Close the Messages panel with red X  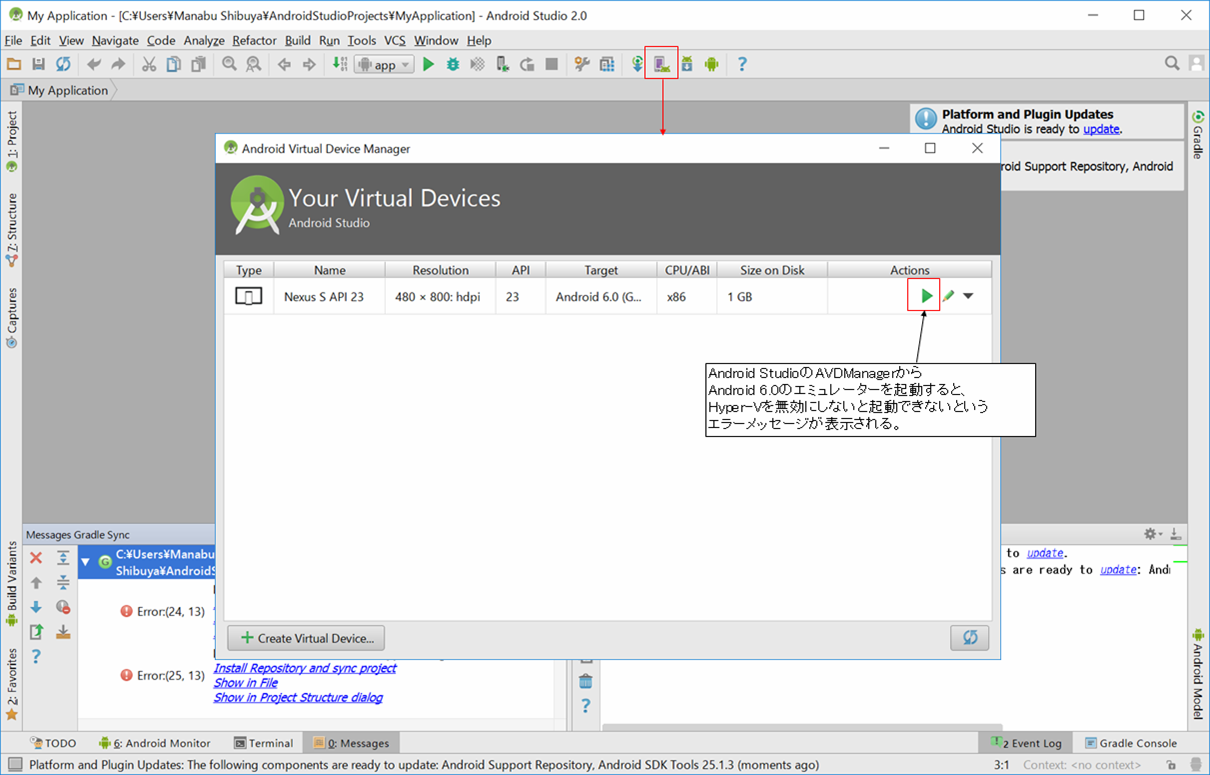tap(36, 558)
